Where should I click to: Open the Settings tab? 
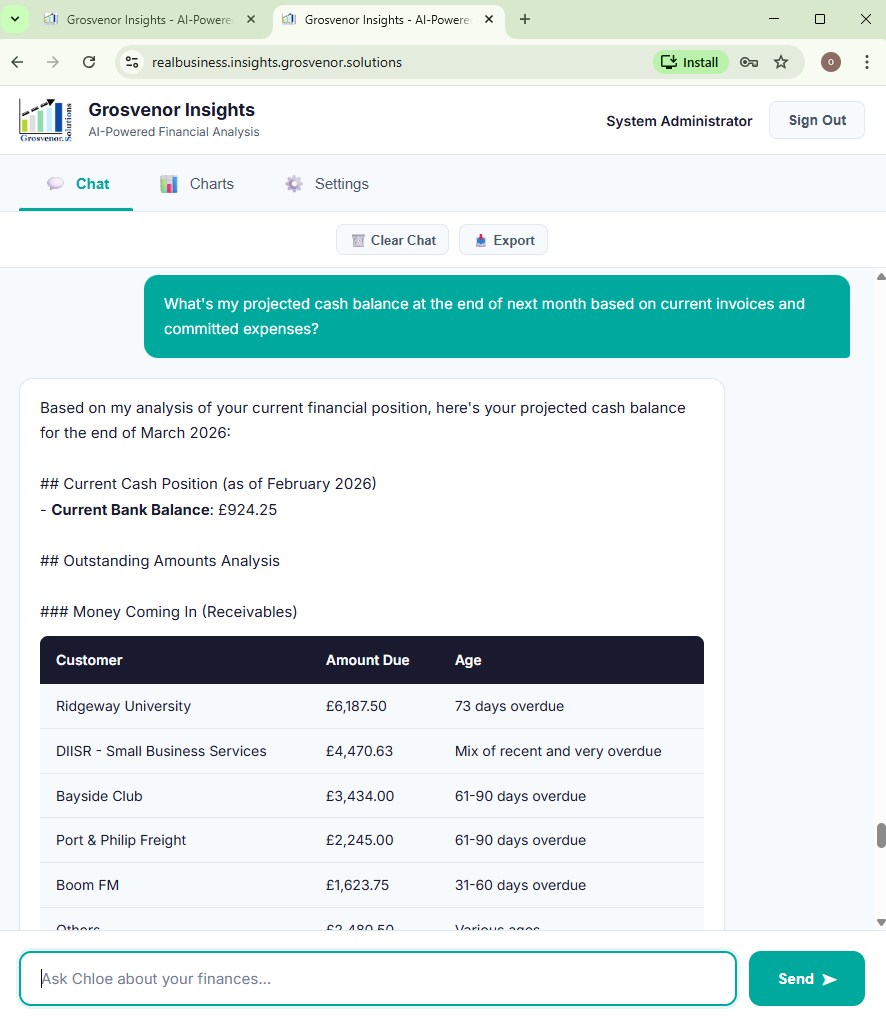(x=327, y=184)
